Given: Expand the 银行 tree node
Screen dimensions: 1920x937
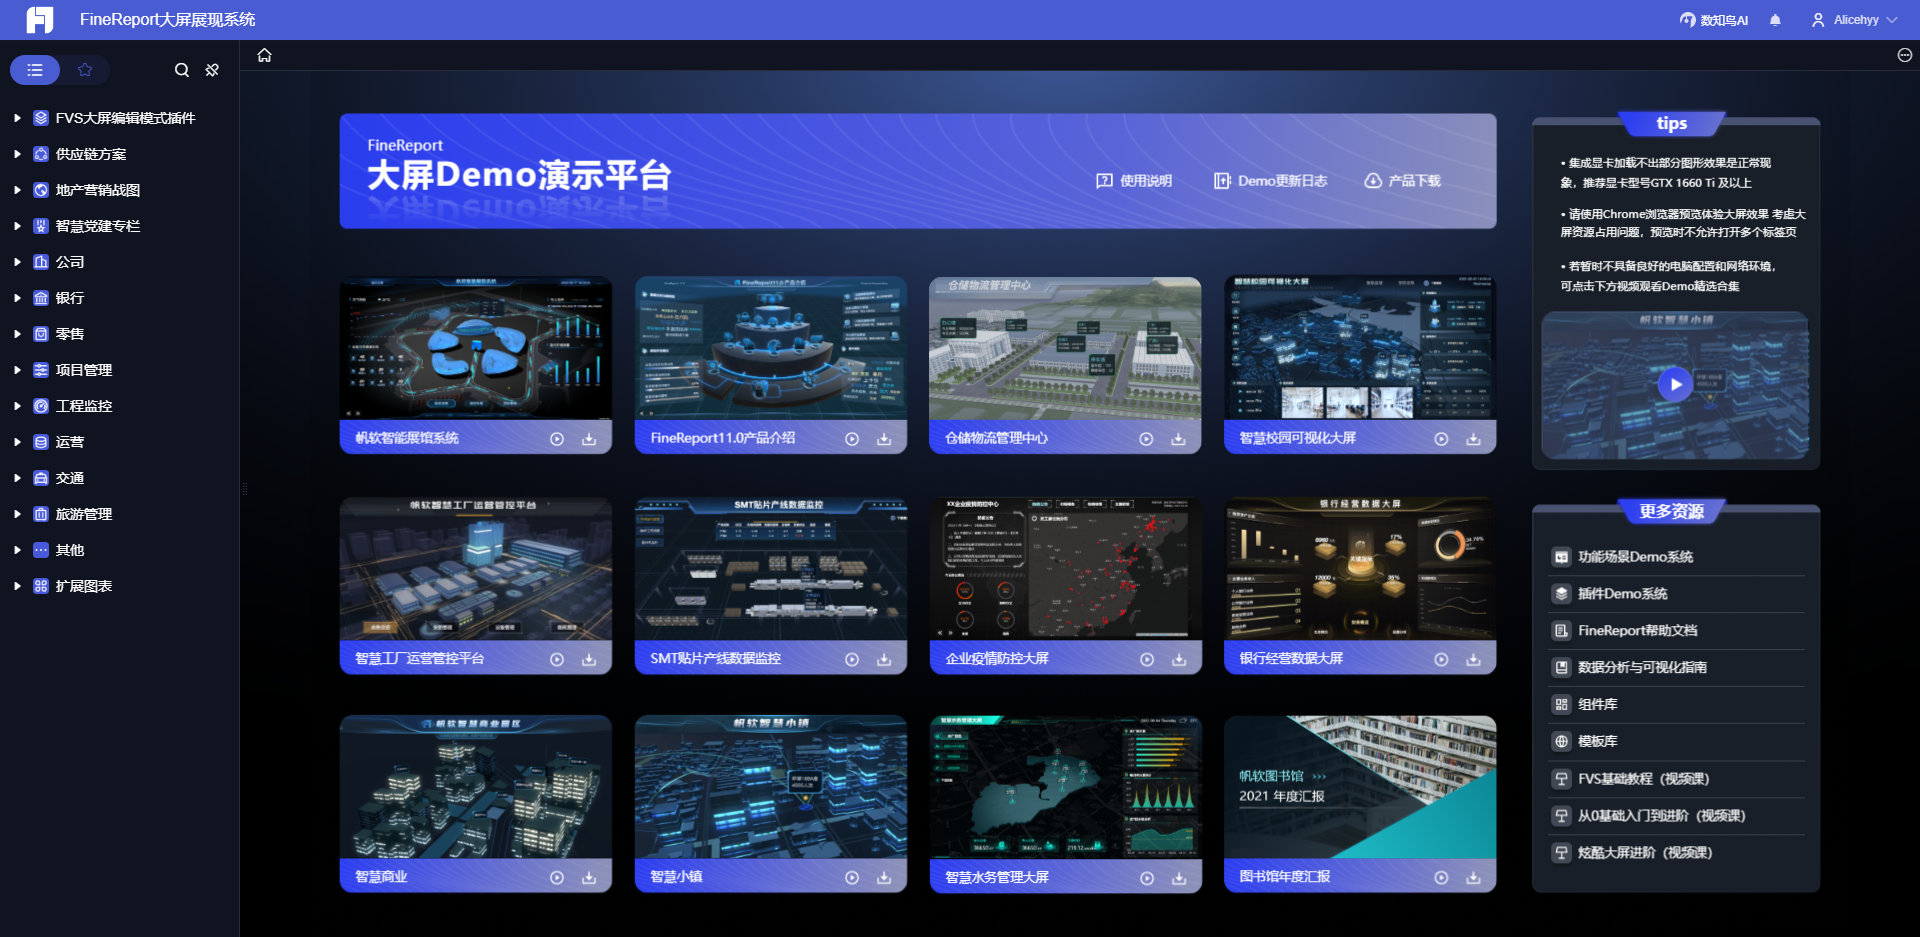Looking at the screenshot, I should (x=17, y=298).
